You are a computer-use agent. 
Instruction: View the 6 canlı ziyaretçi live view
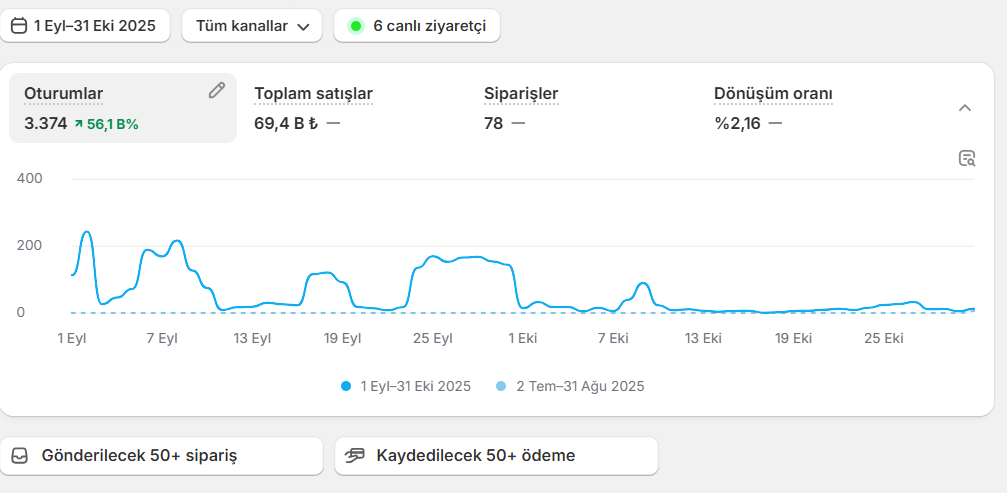[x=428, y=26]
